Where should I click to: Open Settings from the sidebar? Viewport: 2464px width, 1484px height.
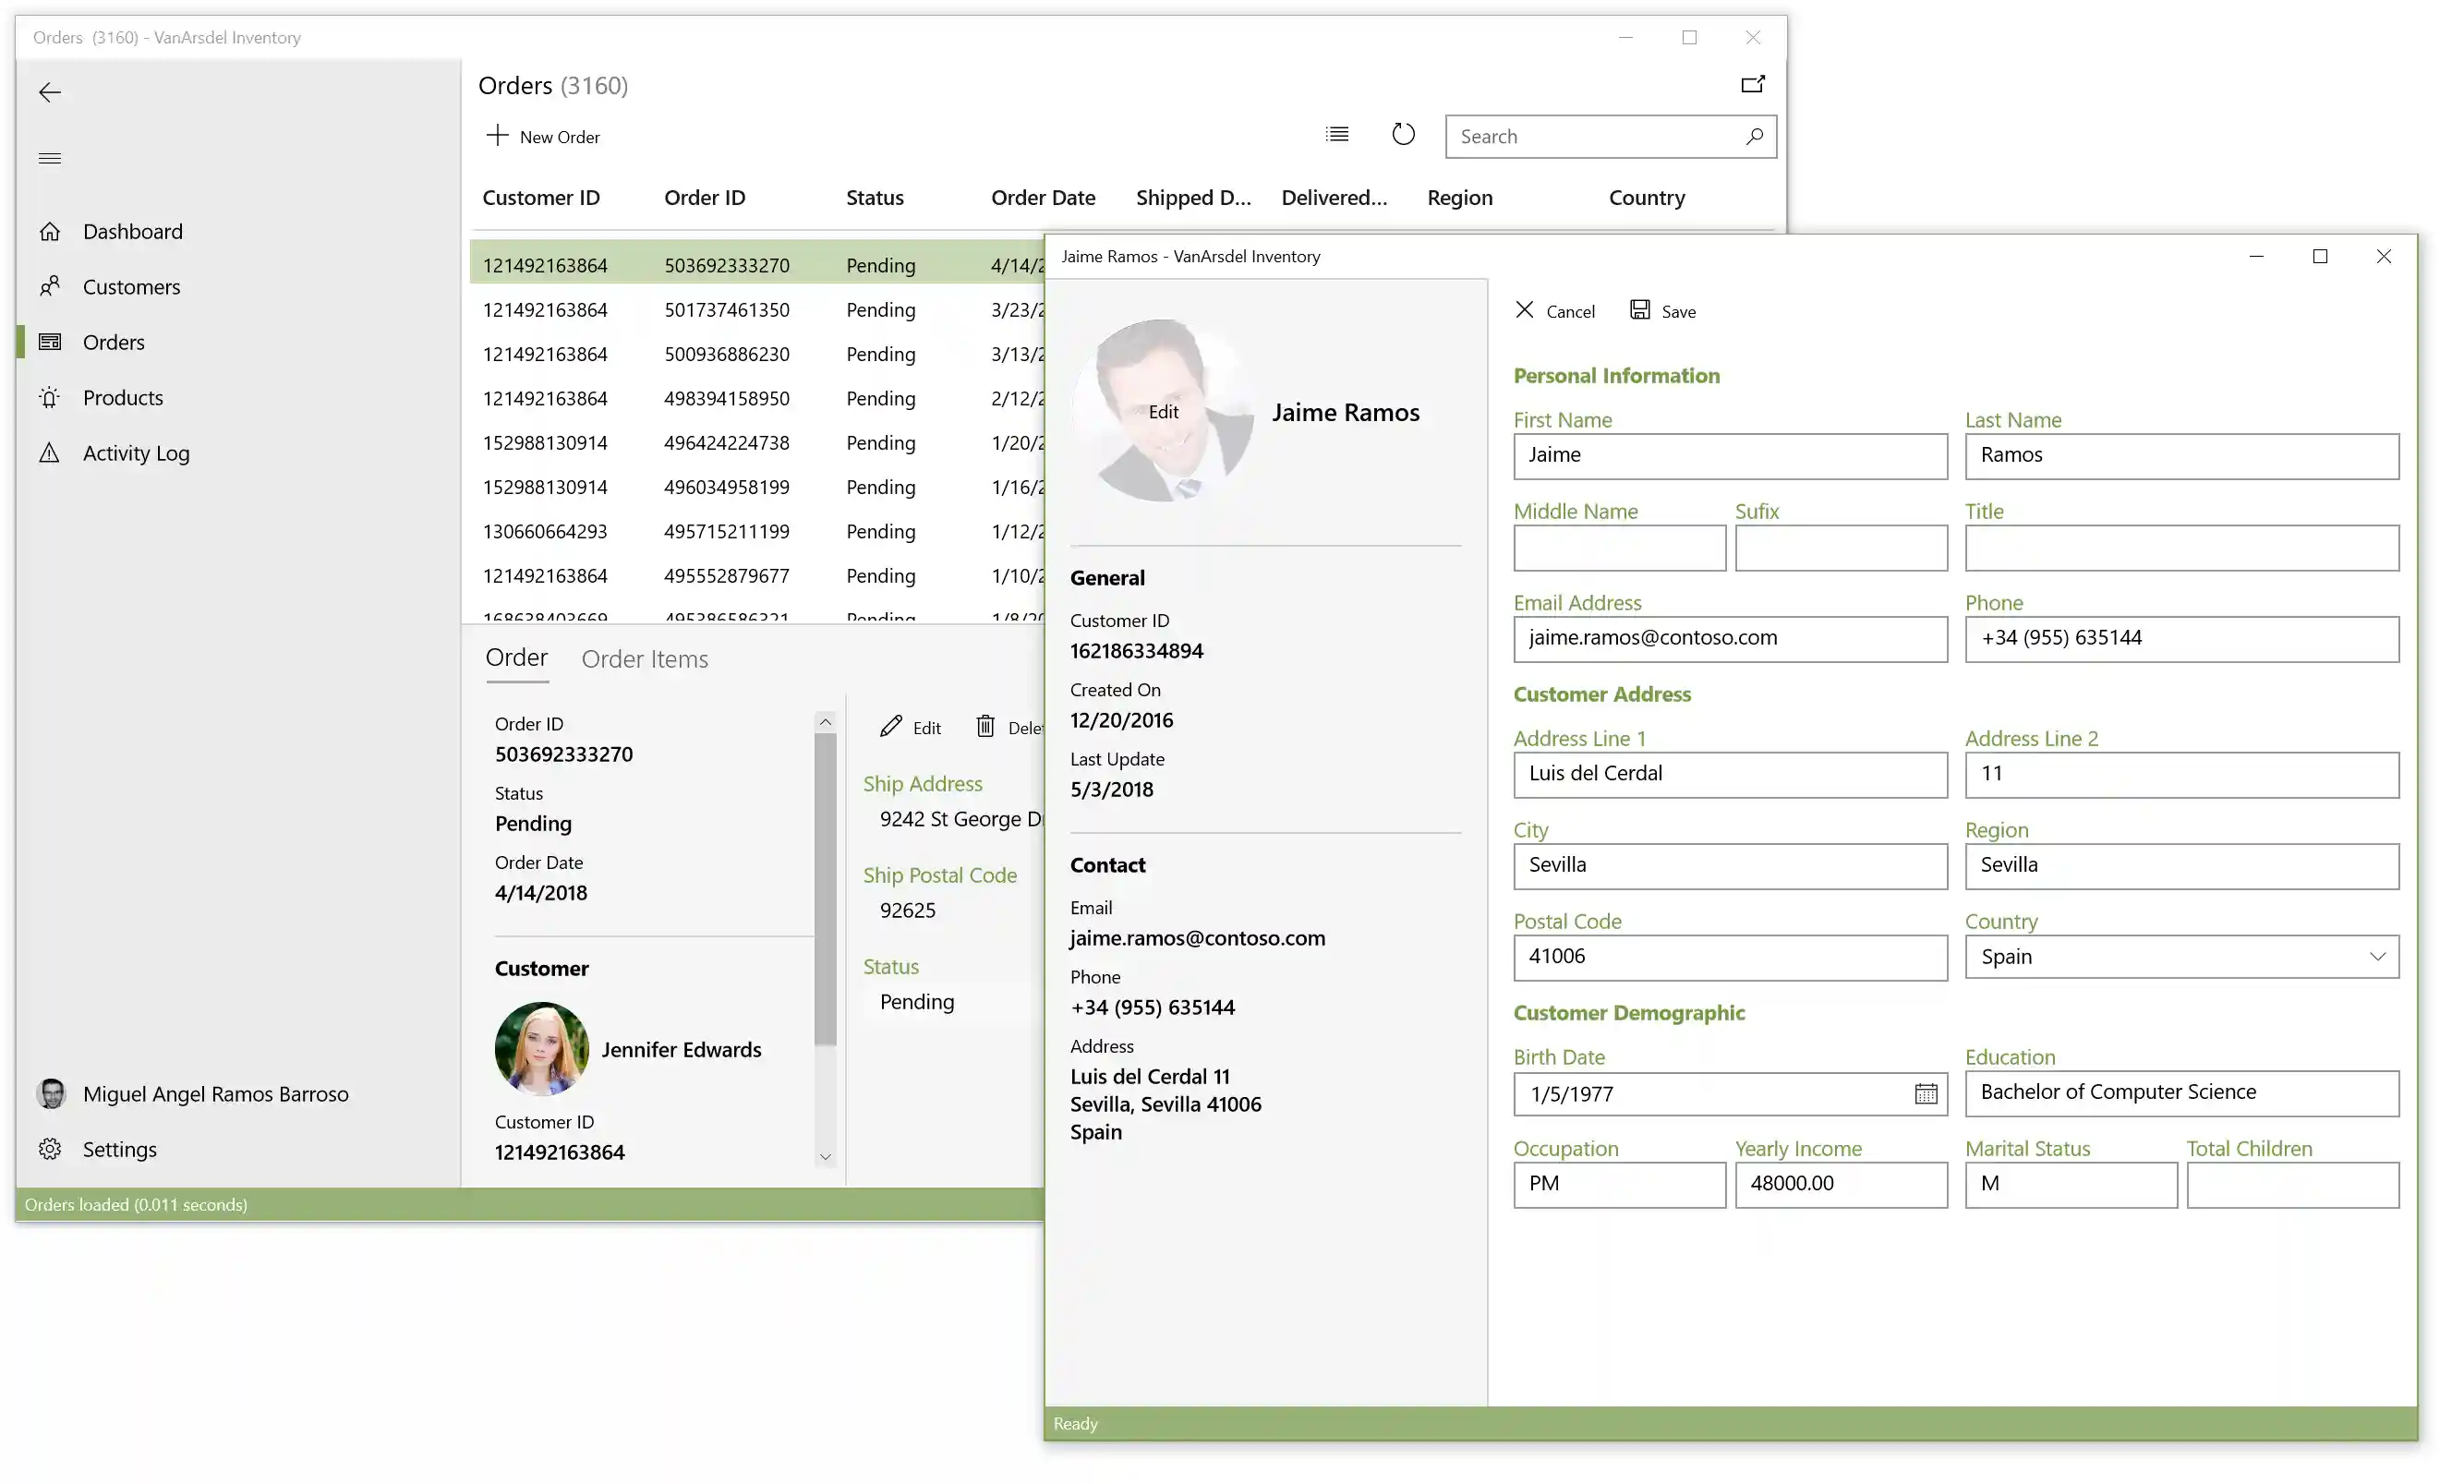point(119,1149)
